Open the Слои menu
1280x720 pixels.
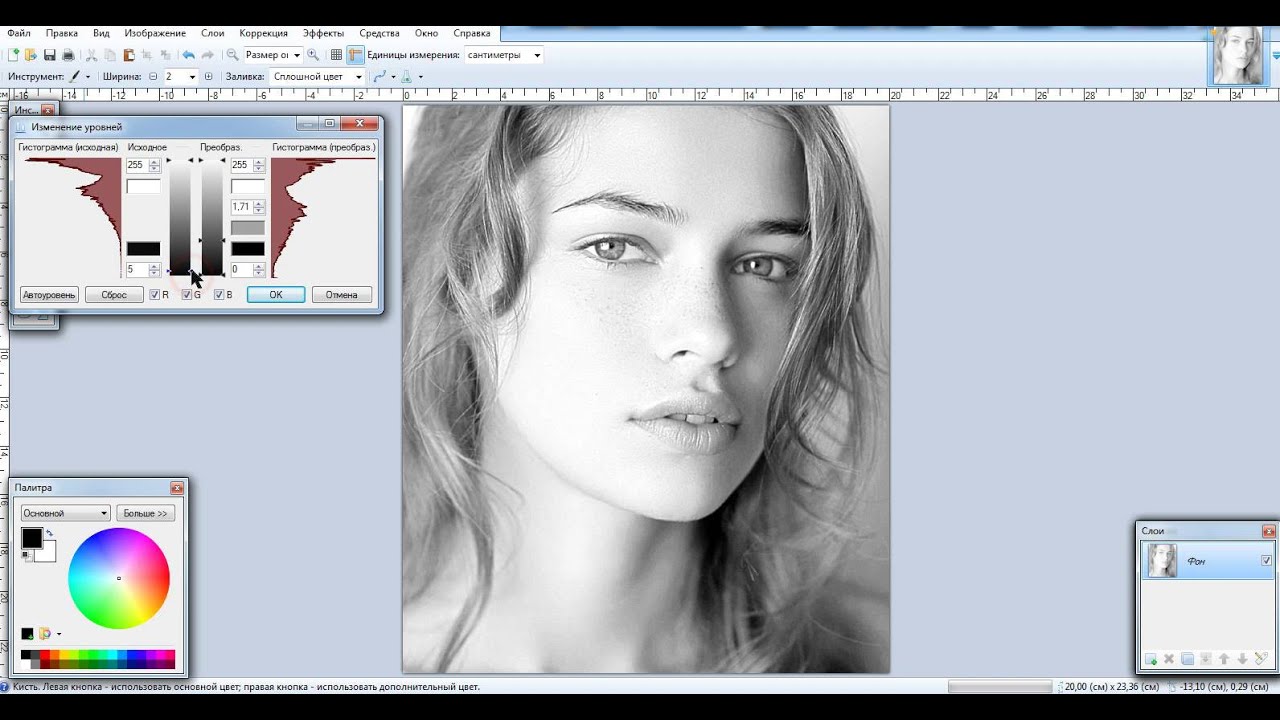pyautogui.click(x=212, y=33)
